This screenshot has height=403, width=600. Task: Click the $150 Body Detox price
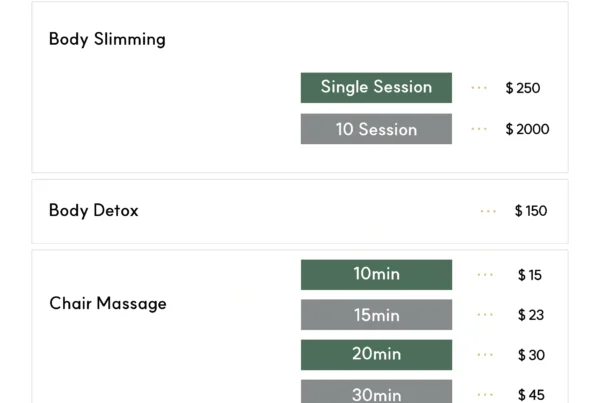pyautogui.click(x=531, y=211)
